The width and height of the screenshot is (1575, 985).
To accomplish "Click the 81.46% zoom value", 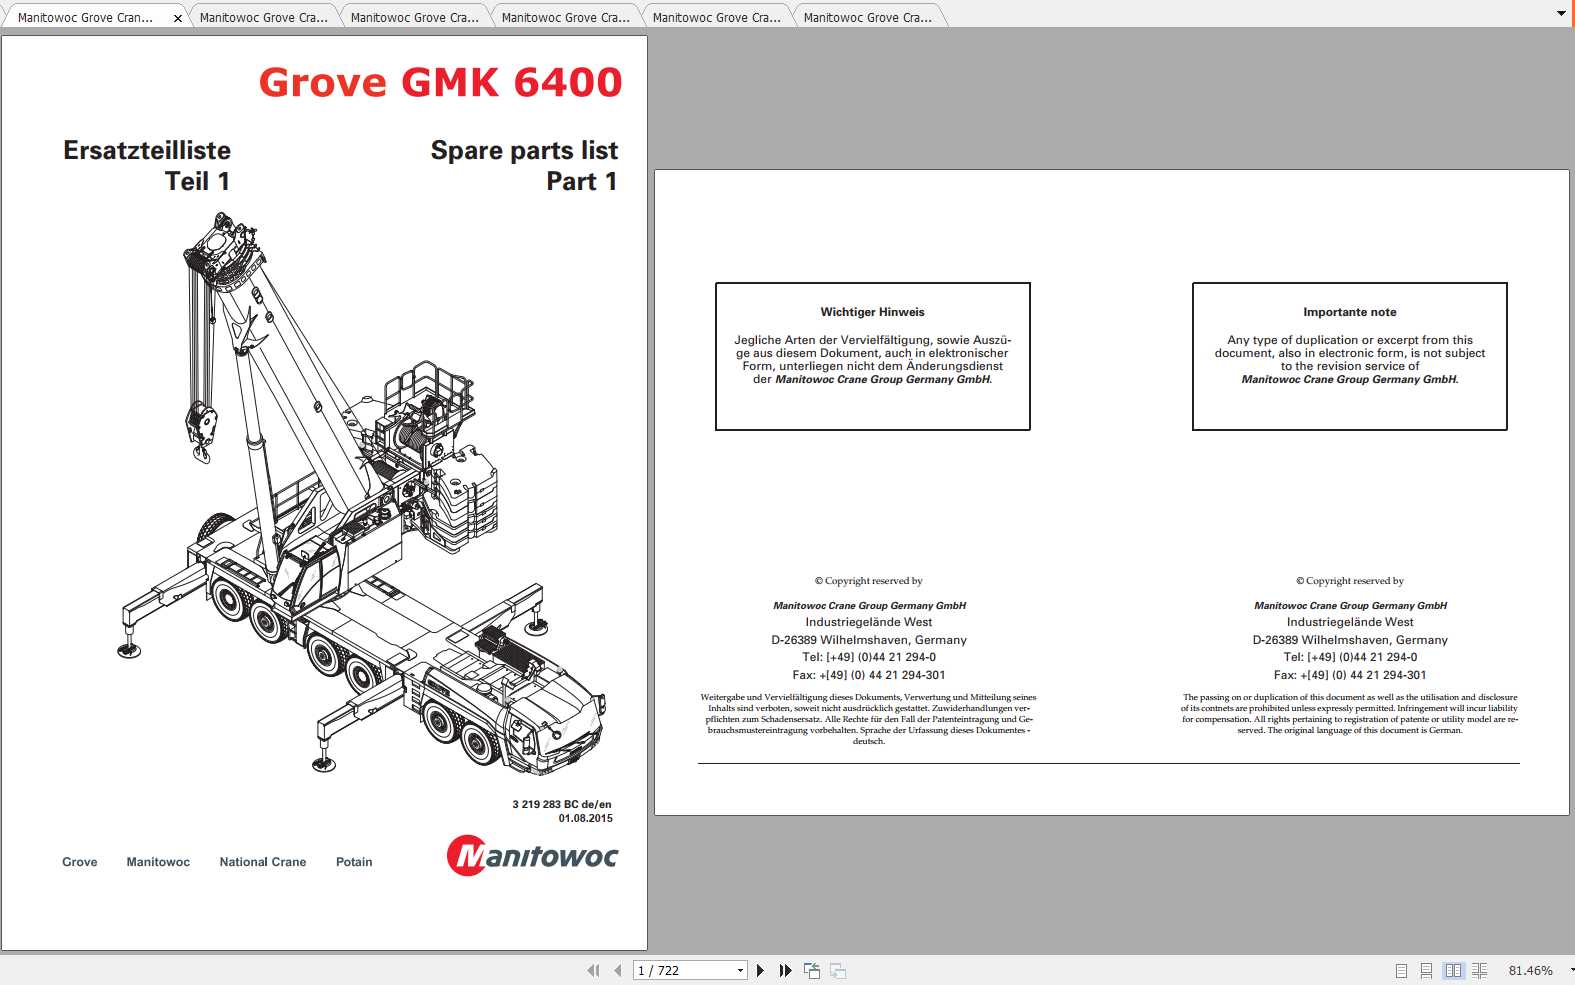I will 1530,970.
